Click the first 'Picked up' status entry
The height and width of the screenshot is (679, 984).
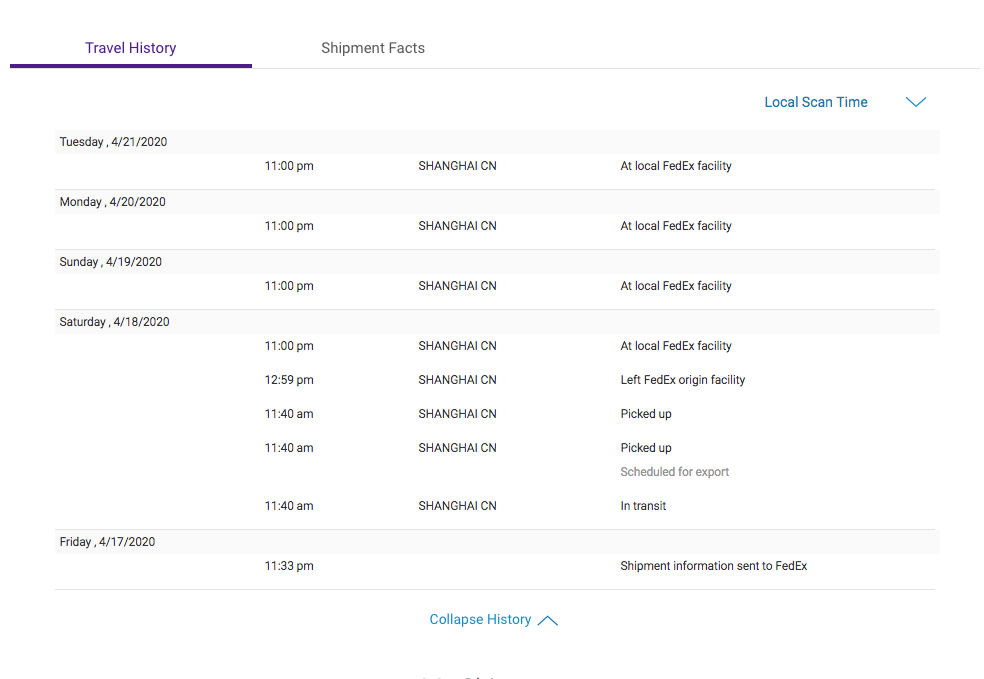click(646, 414)
